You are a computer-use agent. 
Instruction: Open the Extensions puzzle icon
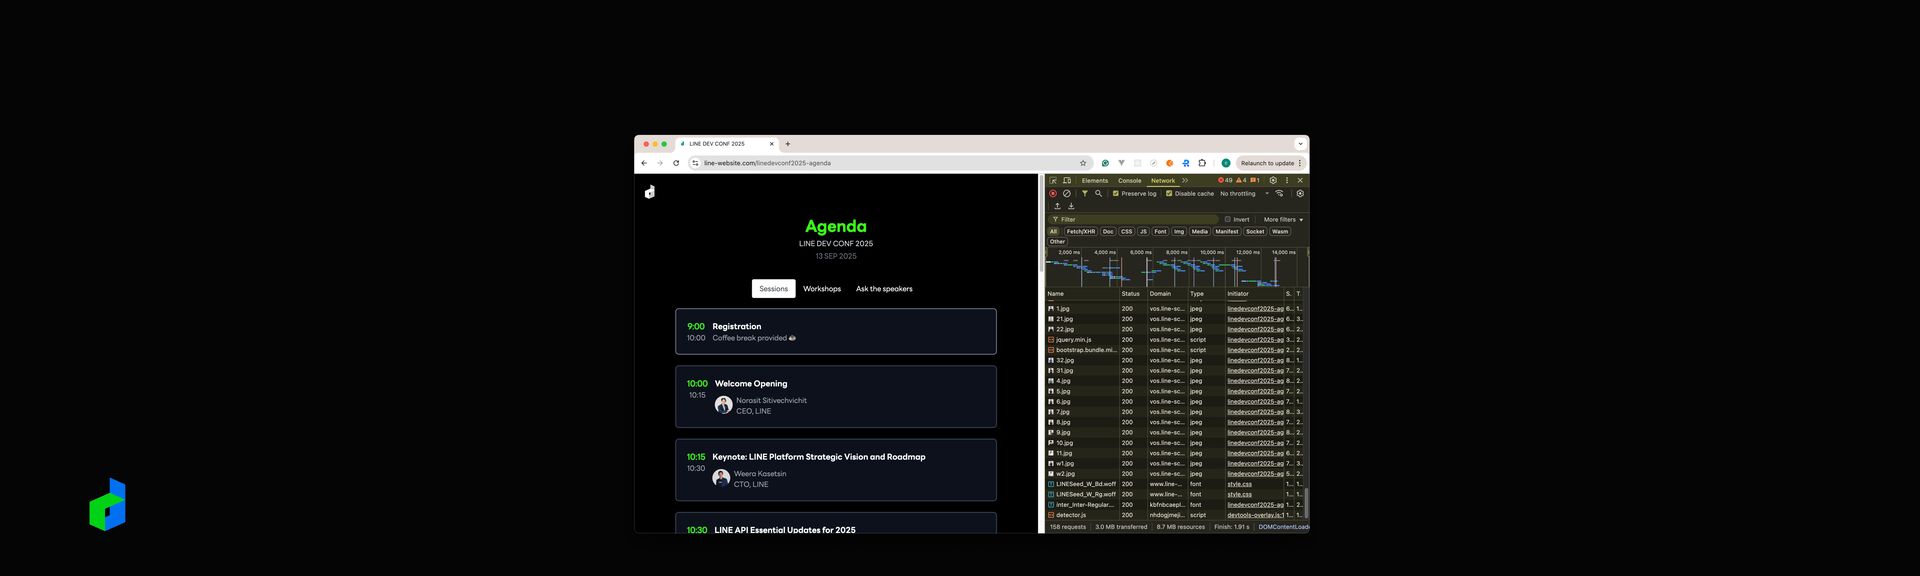coord(1202,163)
